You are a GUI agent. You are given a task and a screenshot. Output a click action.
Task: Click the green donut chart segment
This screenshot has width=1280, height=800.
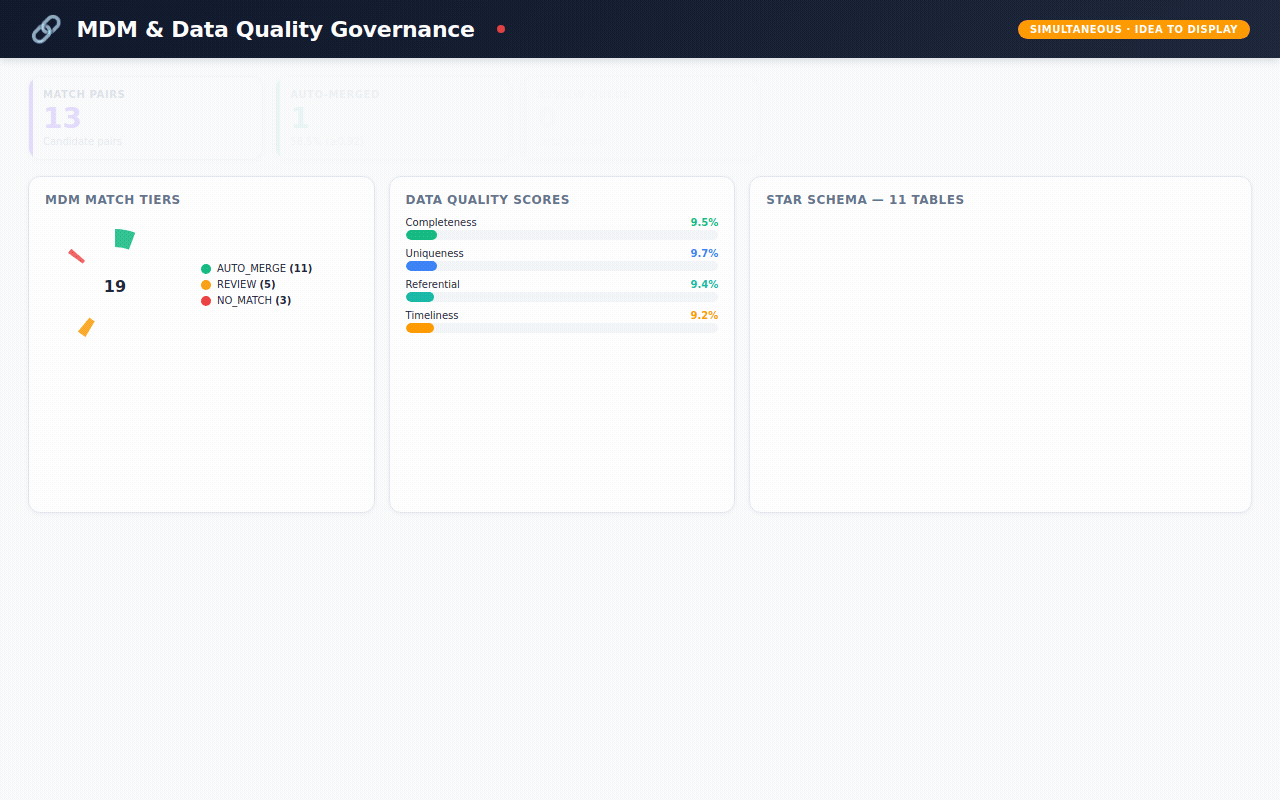[x=124, y=239]
